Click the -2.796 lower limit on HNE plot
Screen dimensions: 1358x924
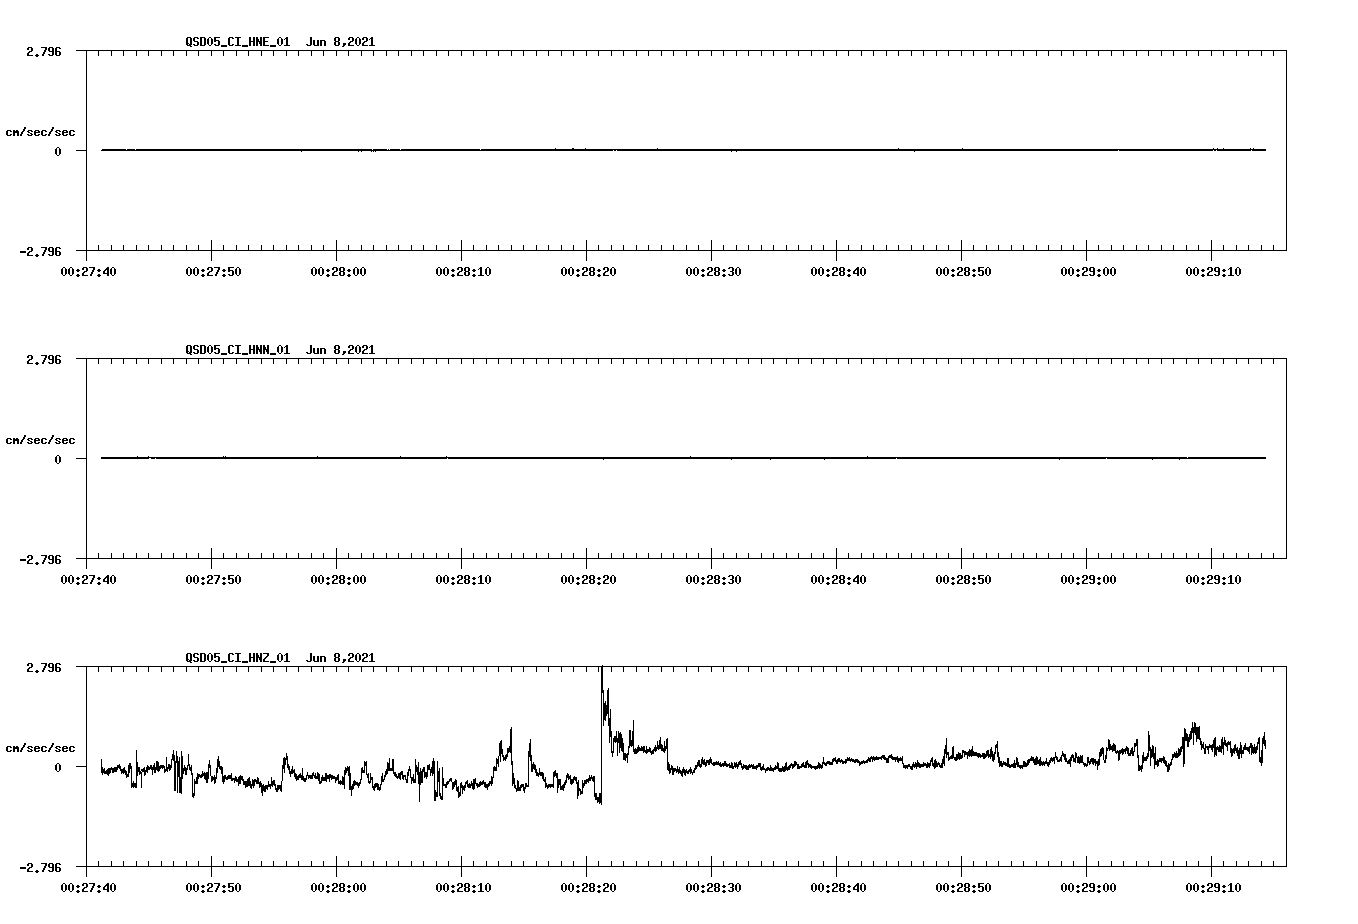41,251
